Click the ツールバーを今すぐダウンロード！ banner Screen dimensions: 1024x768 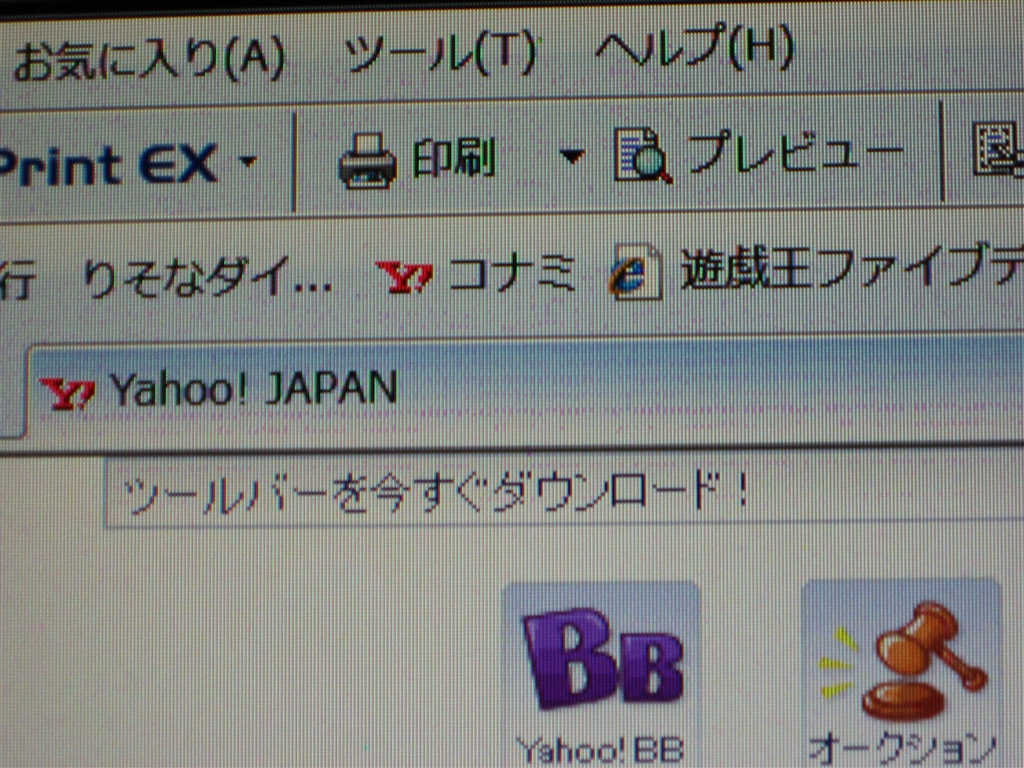click(x=436, y=494)
